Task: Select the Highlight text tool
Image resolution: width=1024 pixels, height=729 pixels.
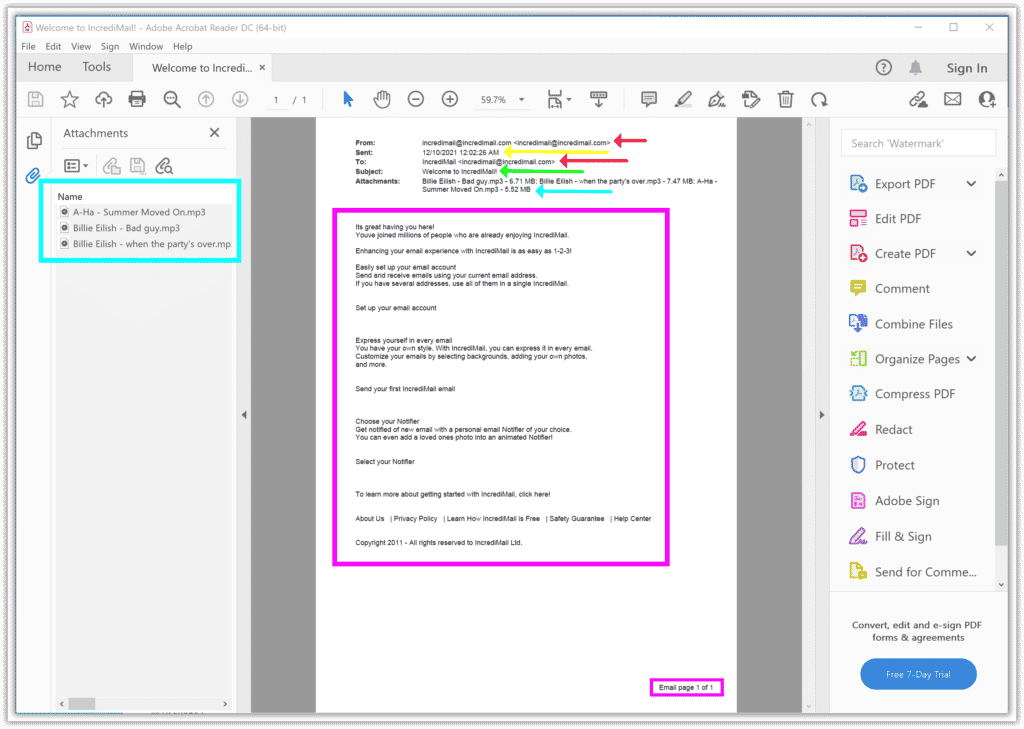Action: tap(681, 99)
